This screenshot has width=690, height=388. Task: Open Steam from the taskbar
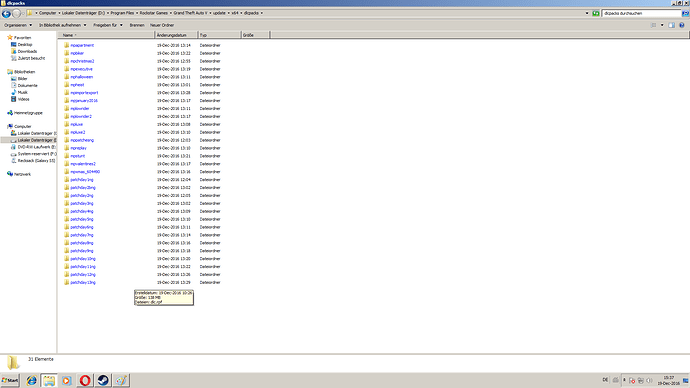coord(103,380)
